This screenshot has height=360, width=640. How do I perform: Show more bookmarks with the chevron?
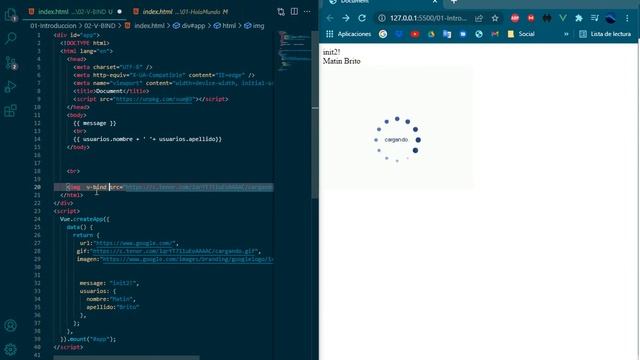pos(566,34)
